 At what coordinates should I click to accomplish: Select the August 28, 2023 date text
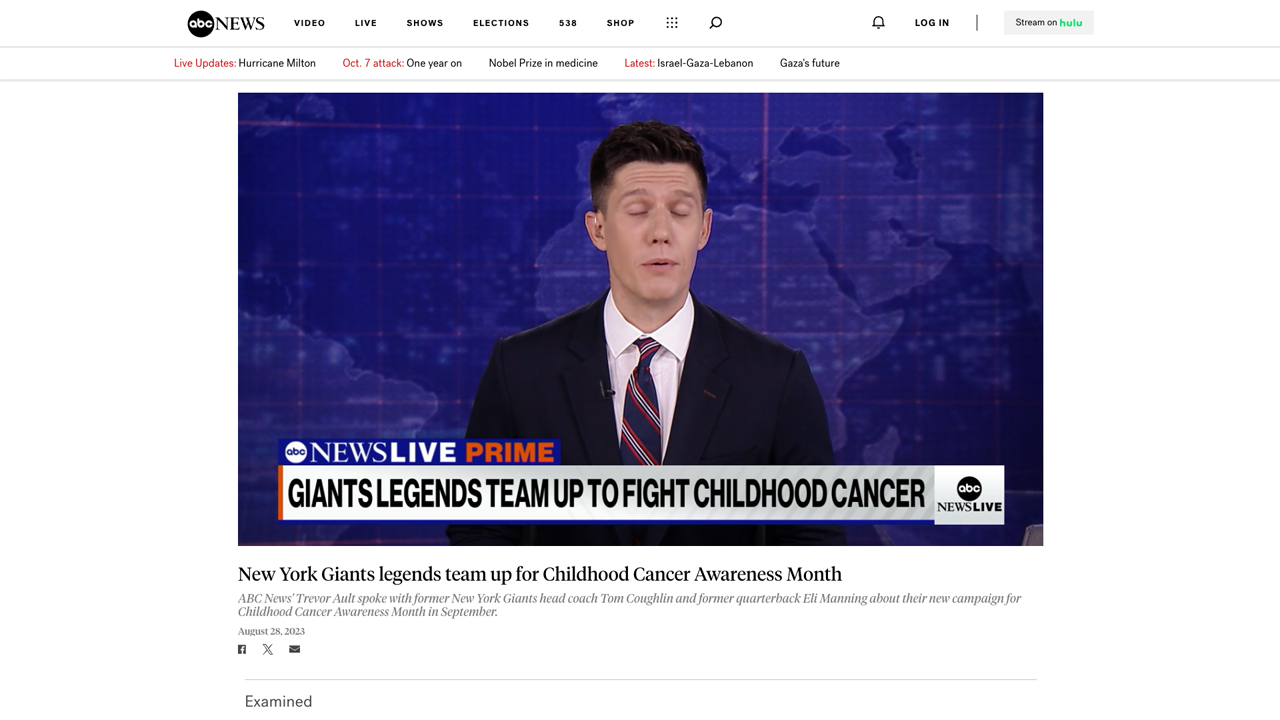(271, 631)
